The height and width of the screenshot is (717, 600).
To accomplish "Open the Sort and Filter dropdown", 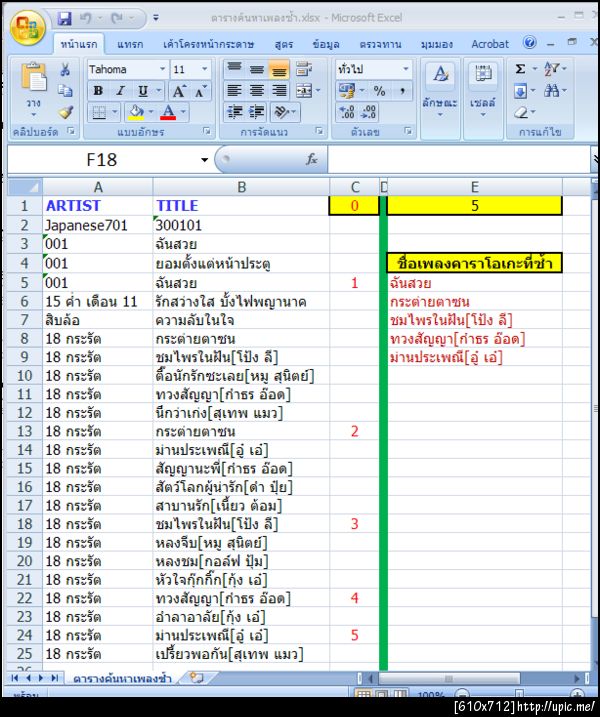I will coord(555,69).
